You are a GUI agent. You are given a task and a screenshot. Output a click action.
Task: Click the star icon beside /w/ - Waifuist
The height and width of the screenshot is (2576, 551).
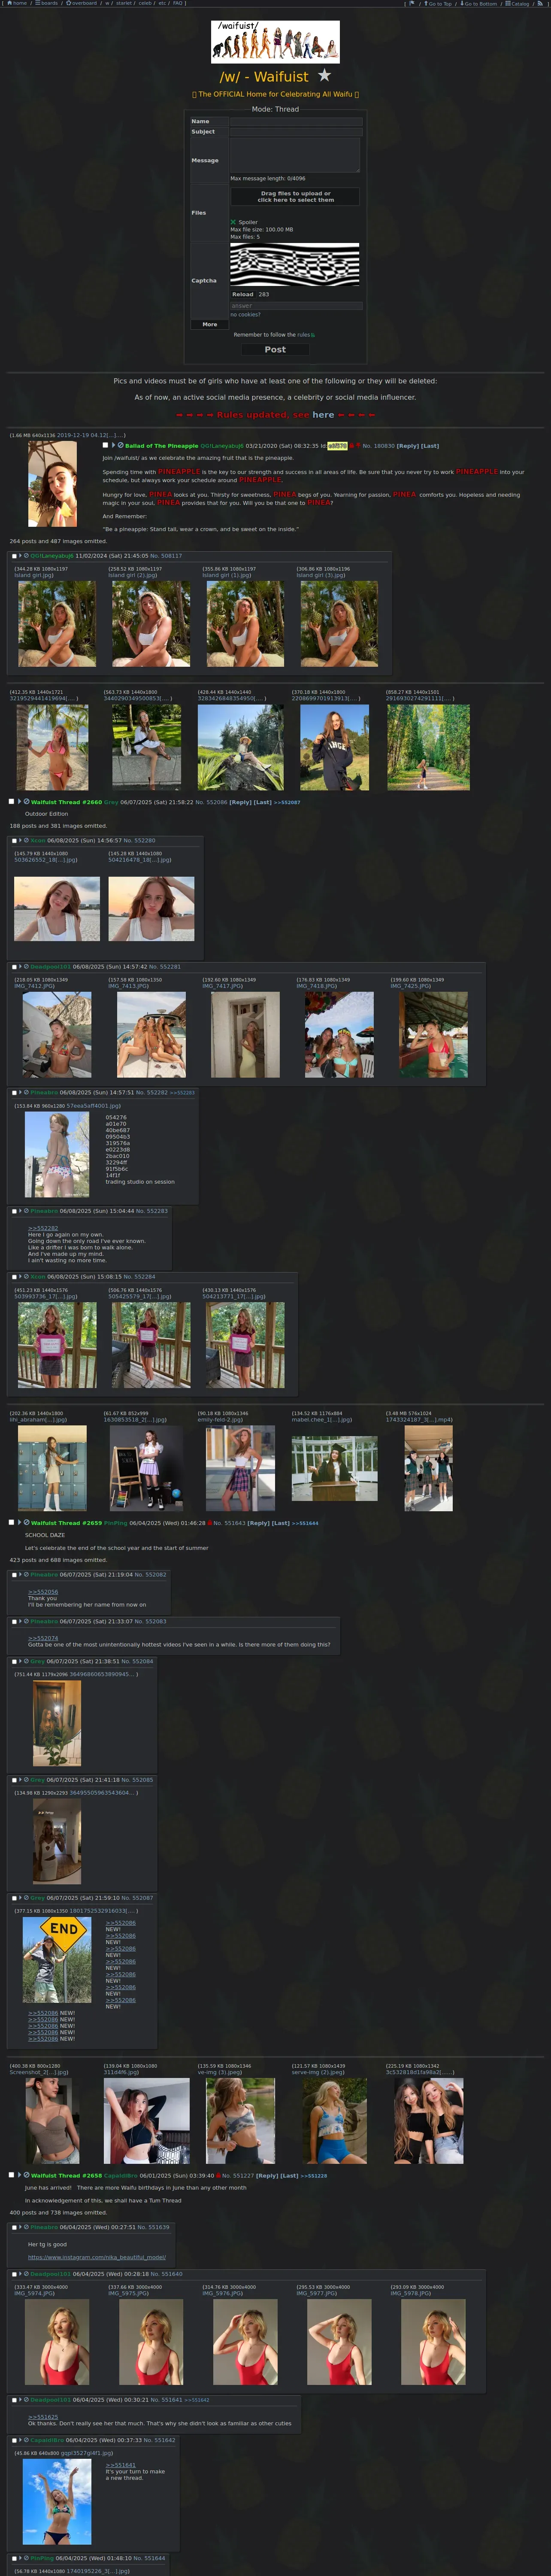click(324, 75)
